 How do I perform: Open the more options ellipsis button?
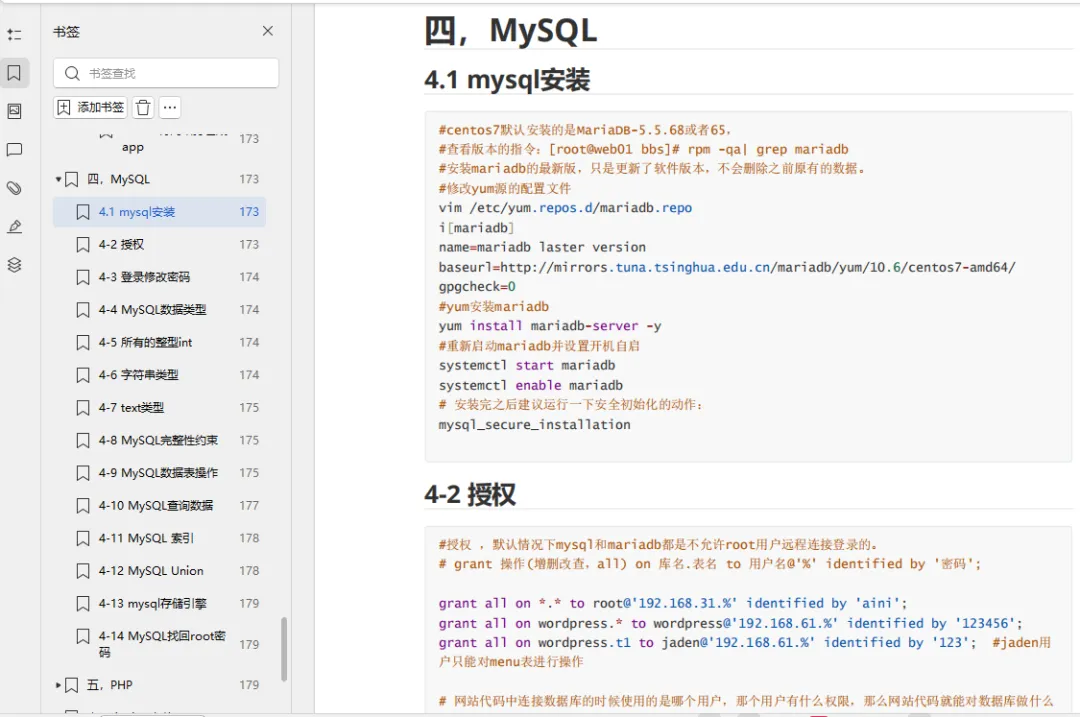click(170, 107)
